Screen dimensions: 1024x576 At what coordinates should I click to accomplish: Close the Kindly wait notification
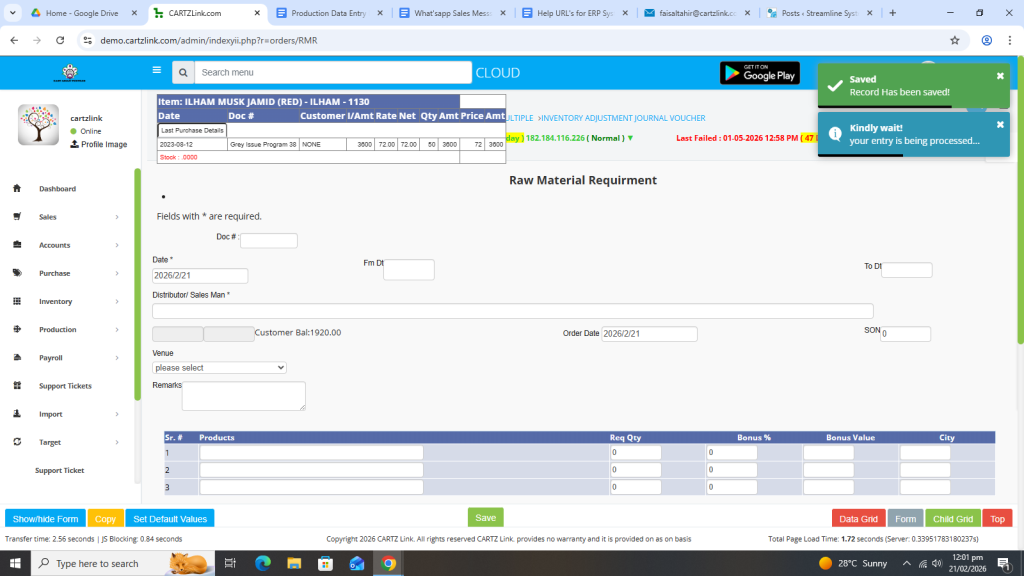1000,125
